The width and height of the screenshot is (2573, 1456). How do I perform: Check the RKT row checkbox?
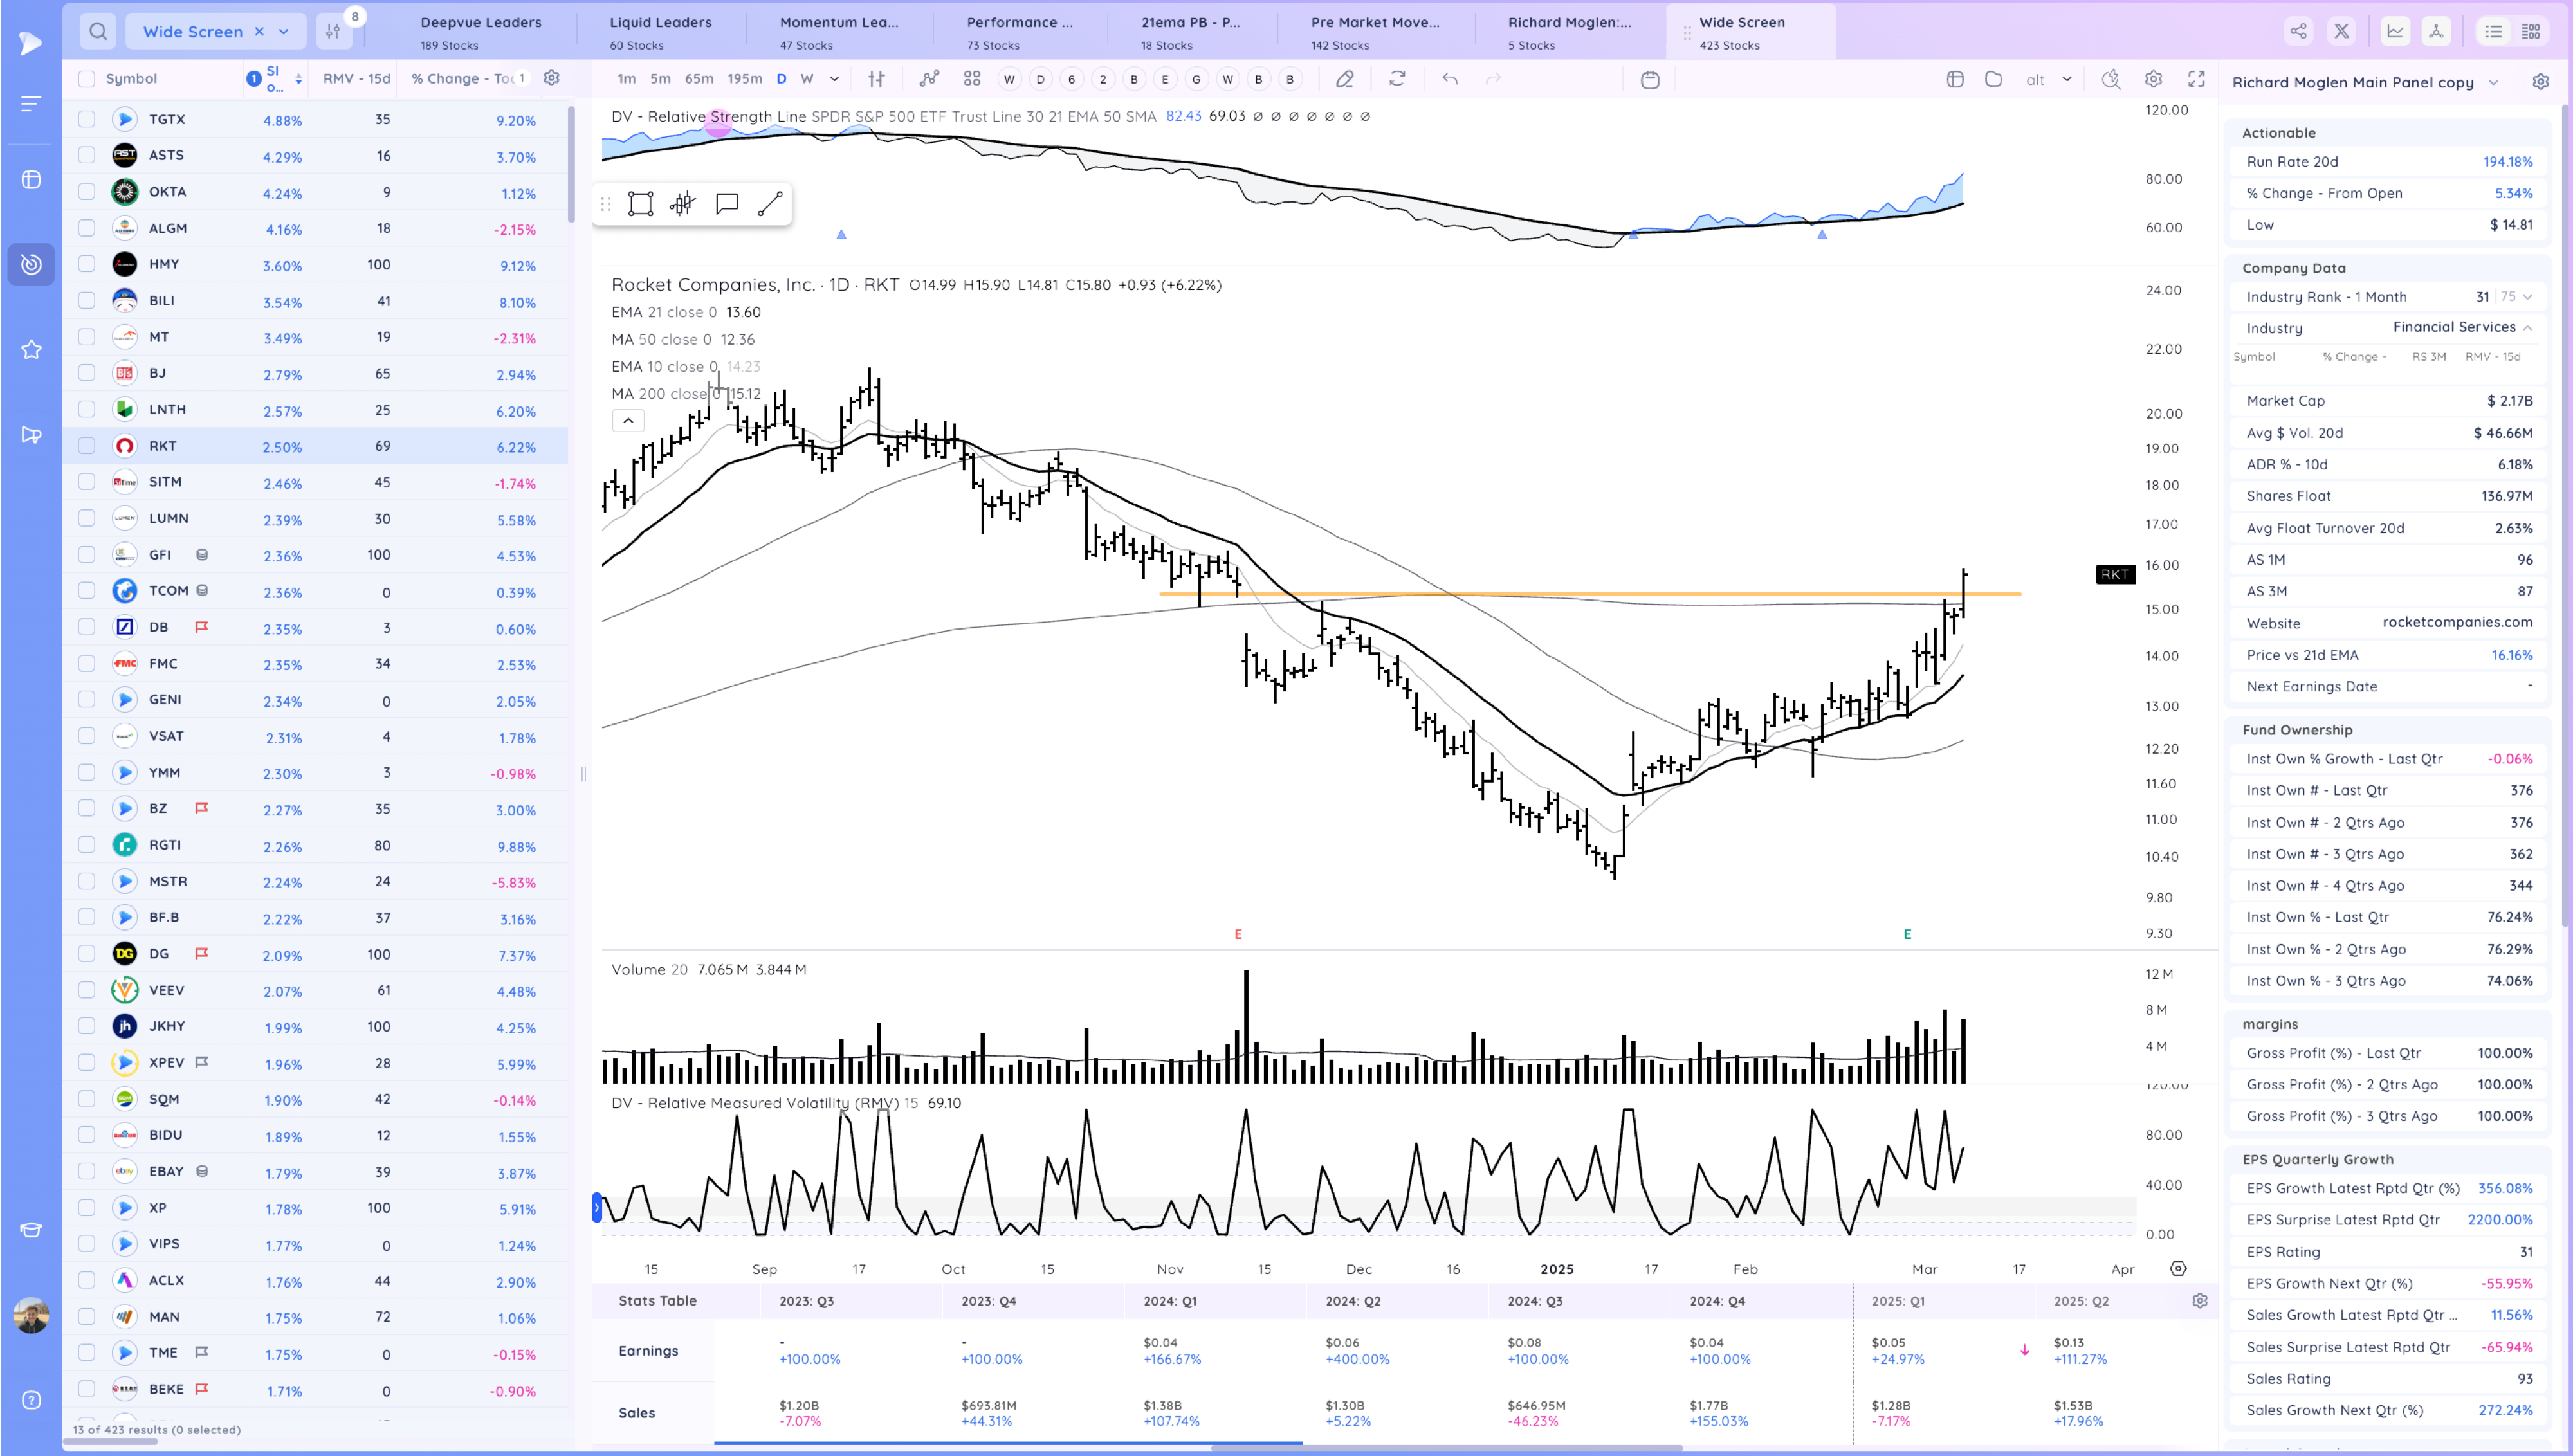[x=87, y=446]
